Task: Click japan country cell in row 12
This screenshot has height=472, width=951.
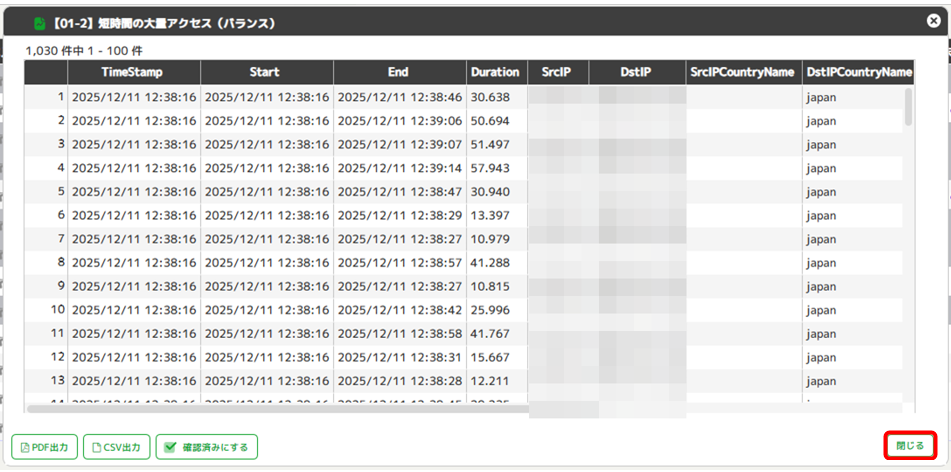Action: [852, 357]
